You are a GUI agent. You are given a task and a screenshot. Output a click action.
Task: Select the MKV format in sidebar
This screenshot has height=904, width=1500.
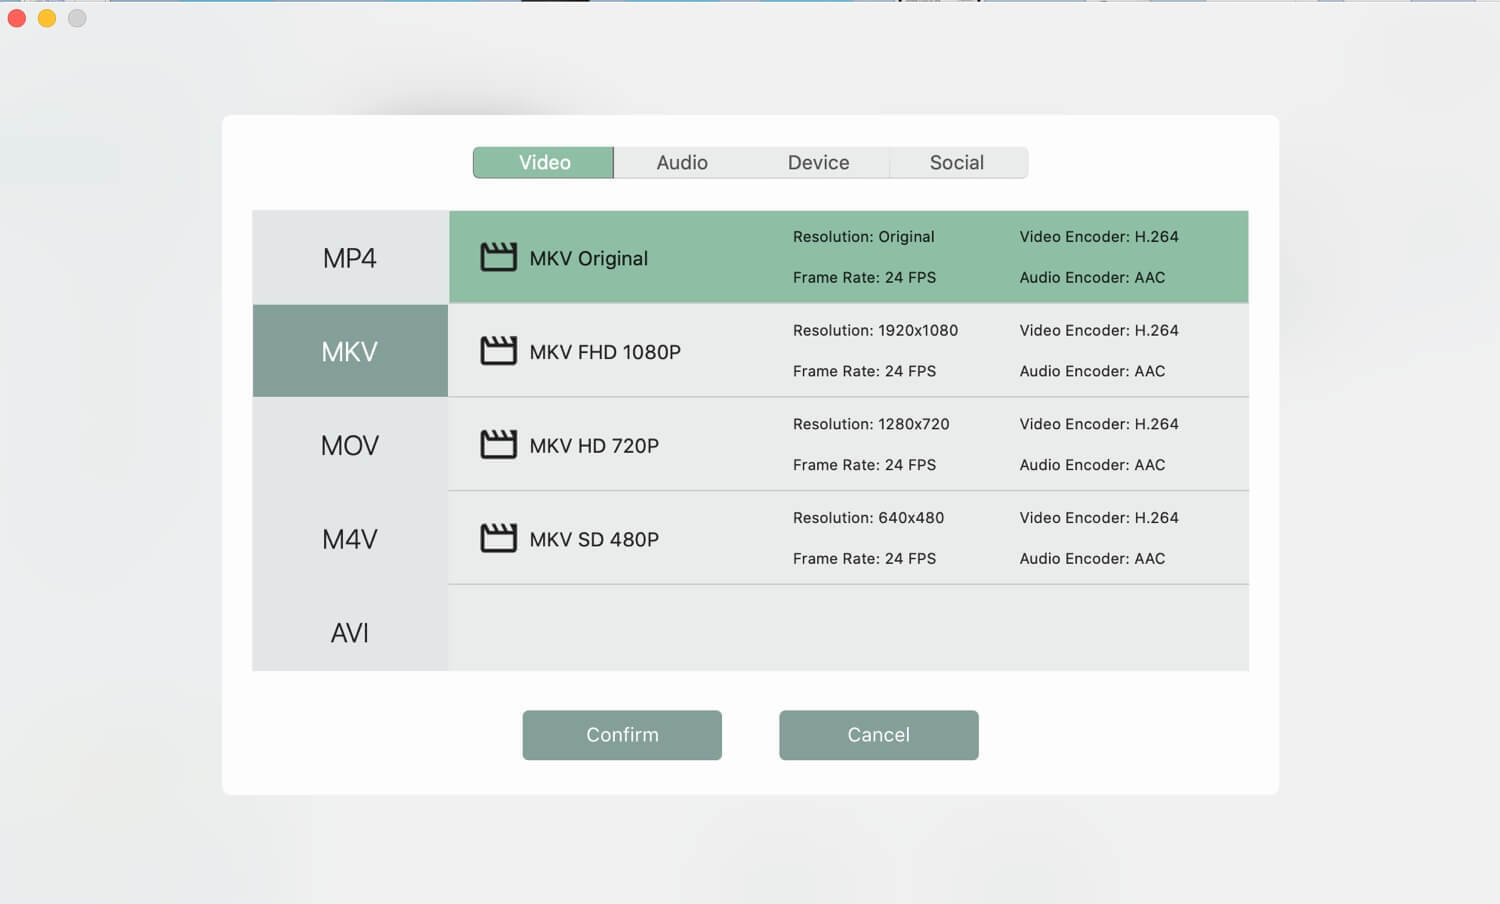pos(350,351)
